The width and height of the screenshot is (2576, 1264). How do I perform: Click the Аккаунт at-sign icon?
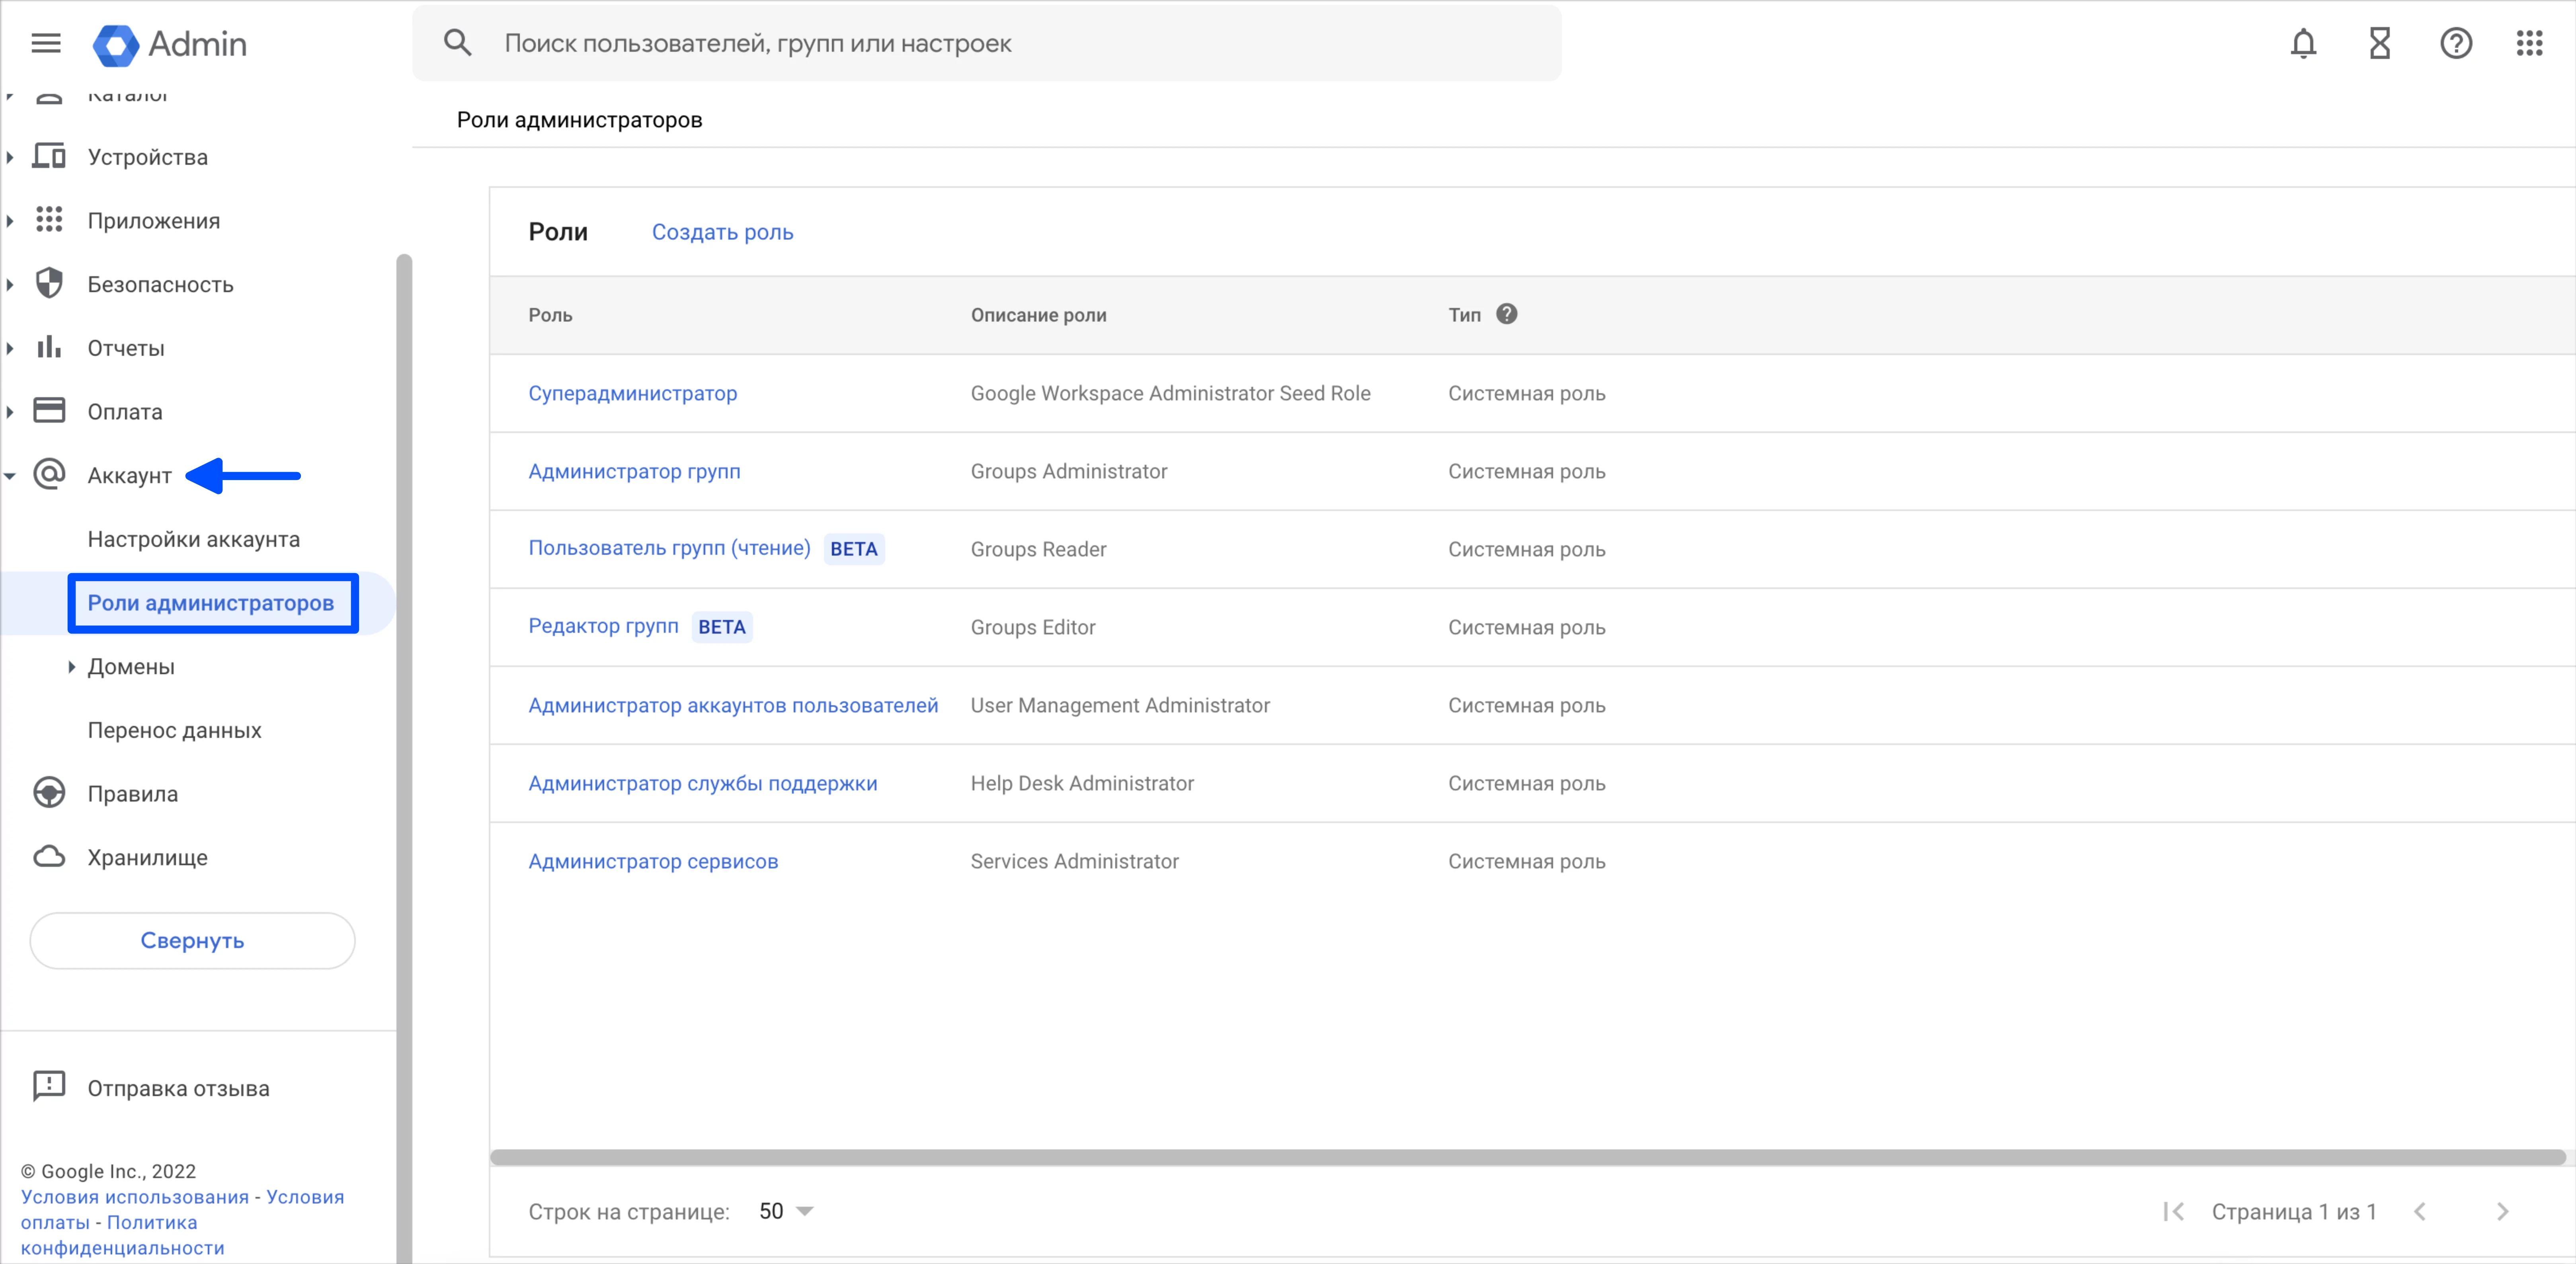coord(49,474)
